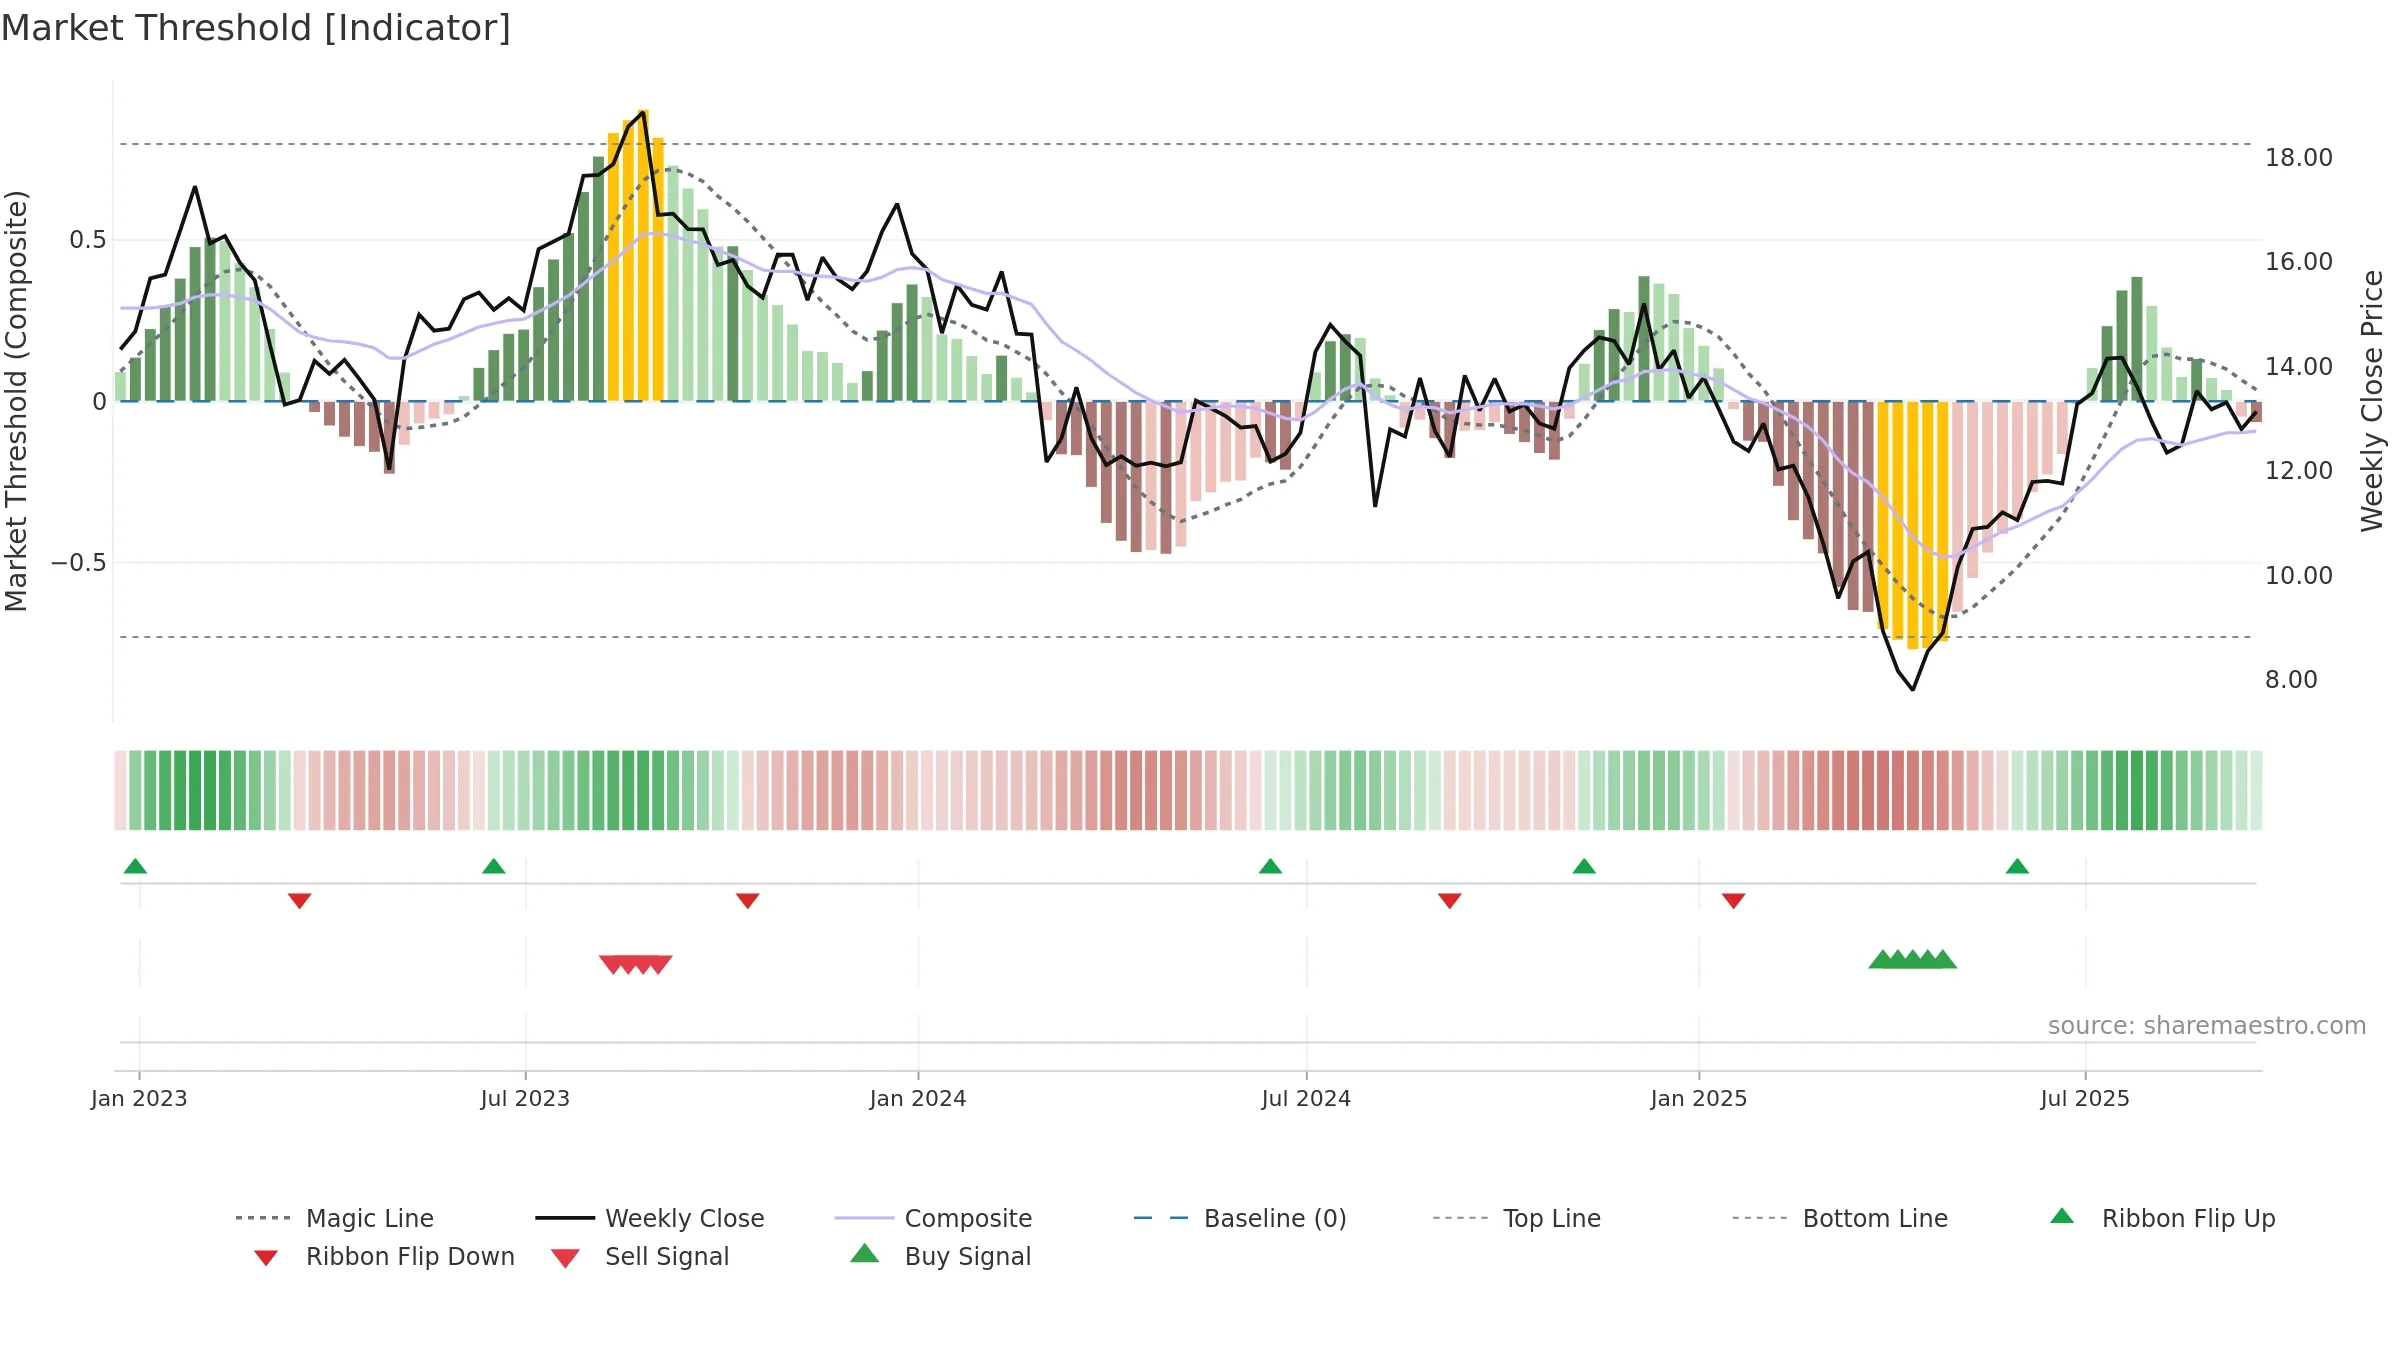This screenshot has height=1350, width=2400.
Task: Click the Jan 2023 x-axis label
Action: coord(139,1098)
